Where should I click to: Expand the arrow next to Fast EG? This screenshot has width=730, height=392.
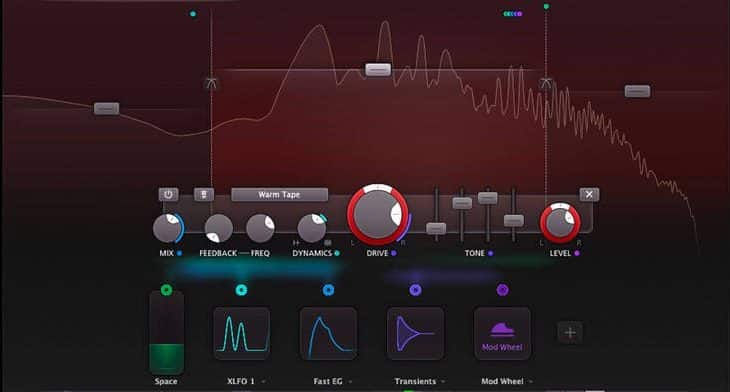click(x=350, y=381)
